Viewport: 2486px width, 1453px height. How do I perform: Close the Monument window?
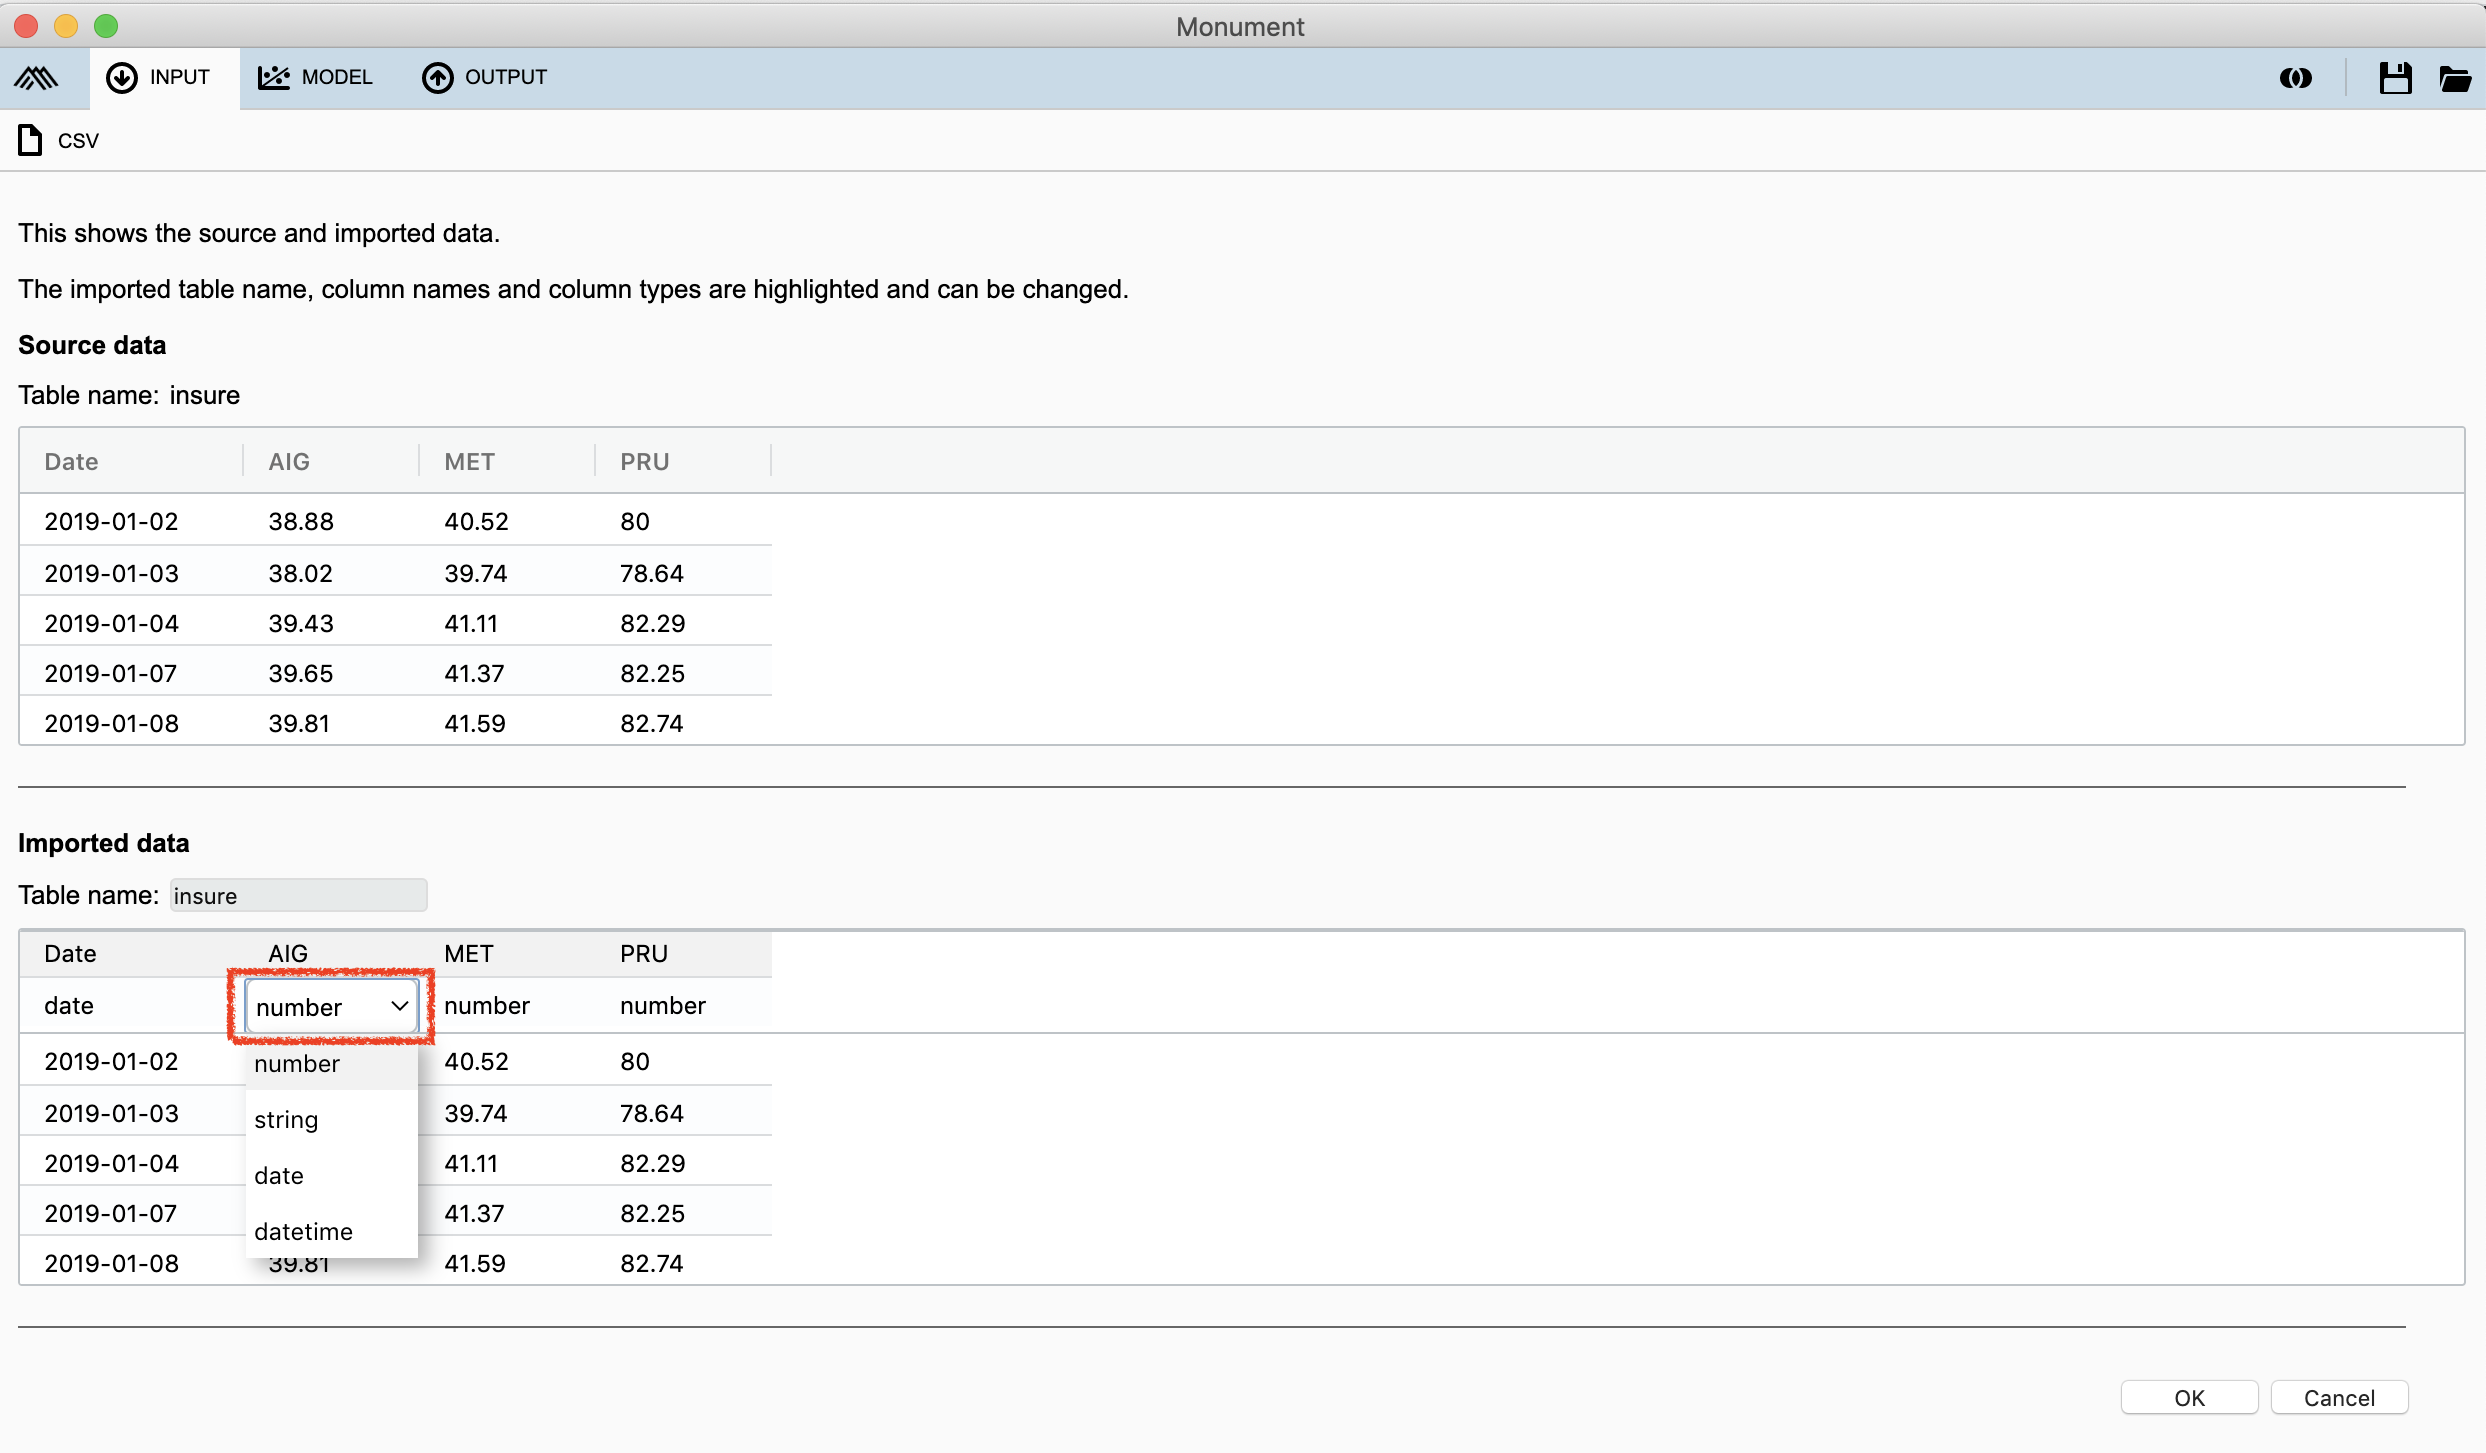tap(27, 26)
